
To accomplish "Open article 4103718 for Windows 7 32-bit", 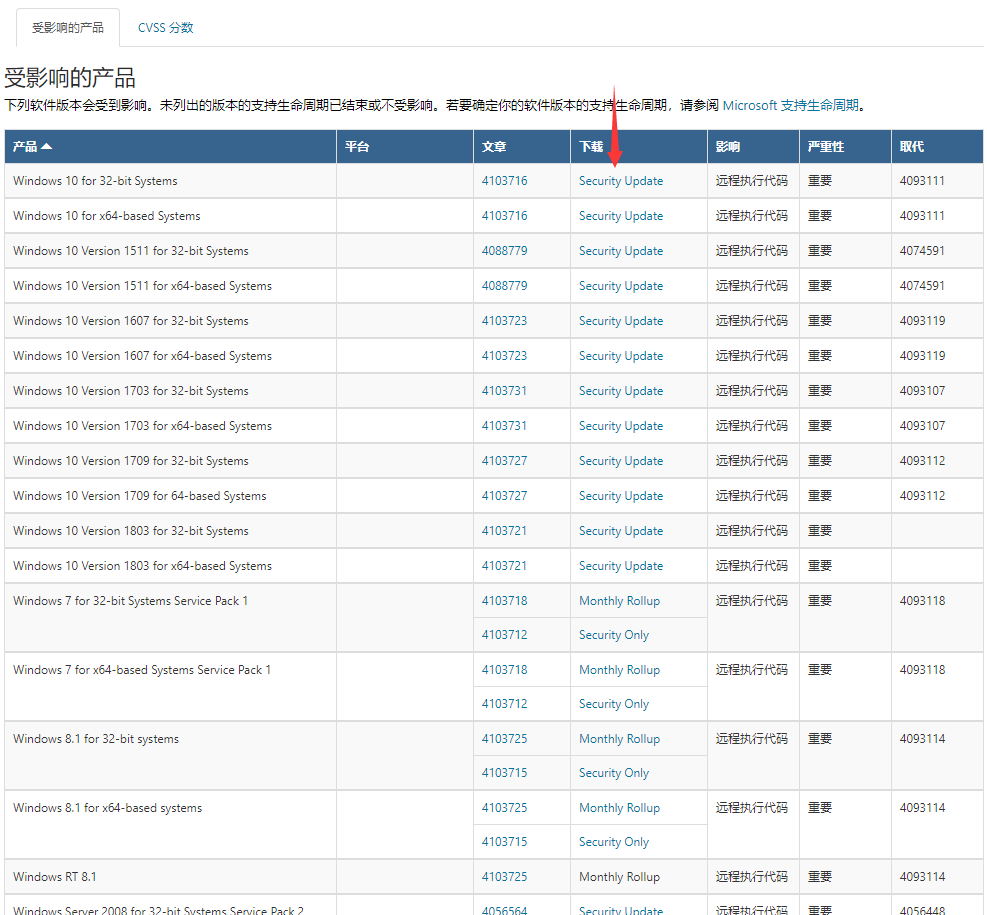I will coord(504,601).
